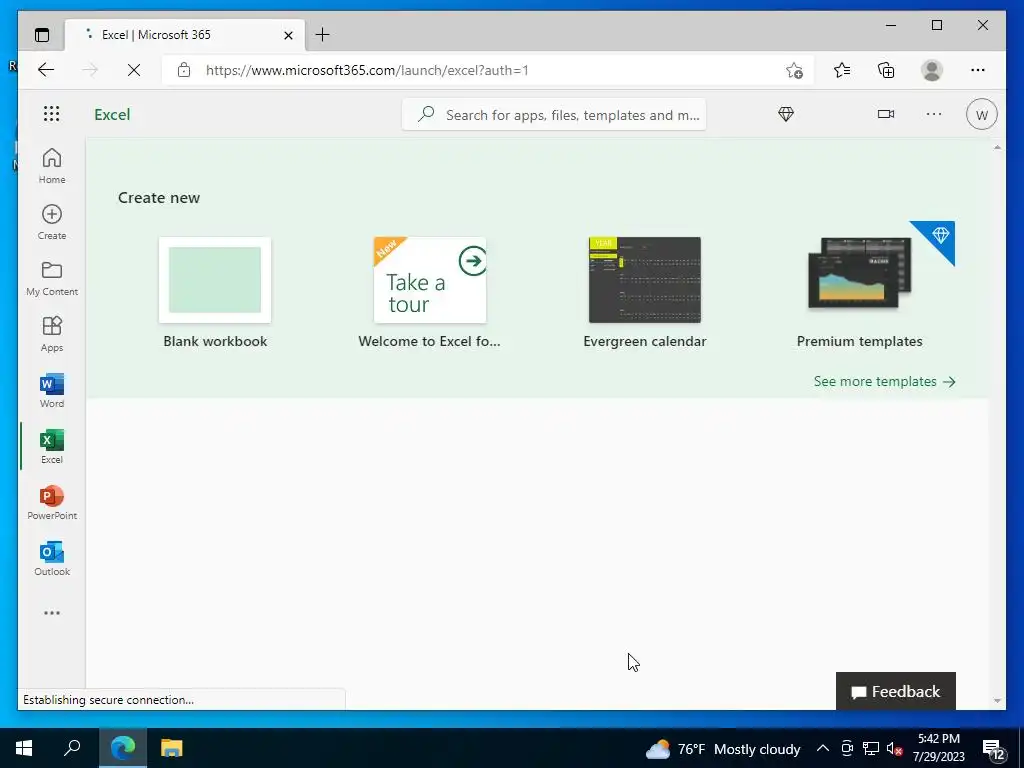Image resolution: width=1024 pixels, height=768 pixels.
Task: Launch Word from the sidebar
Action: coord(52,391)
